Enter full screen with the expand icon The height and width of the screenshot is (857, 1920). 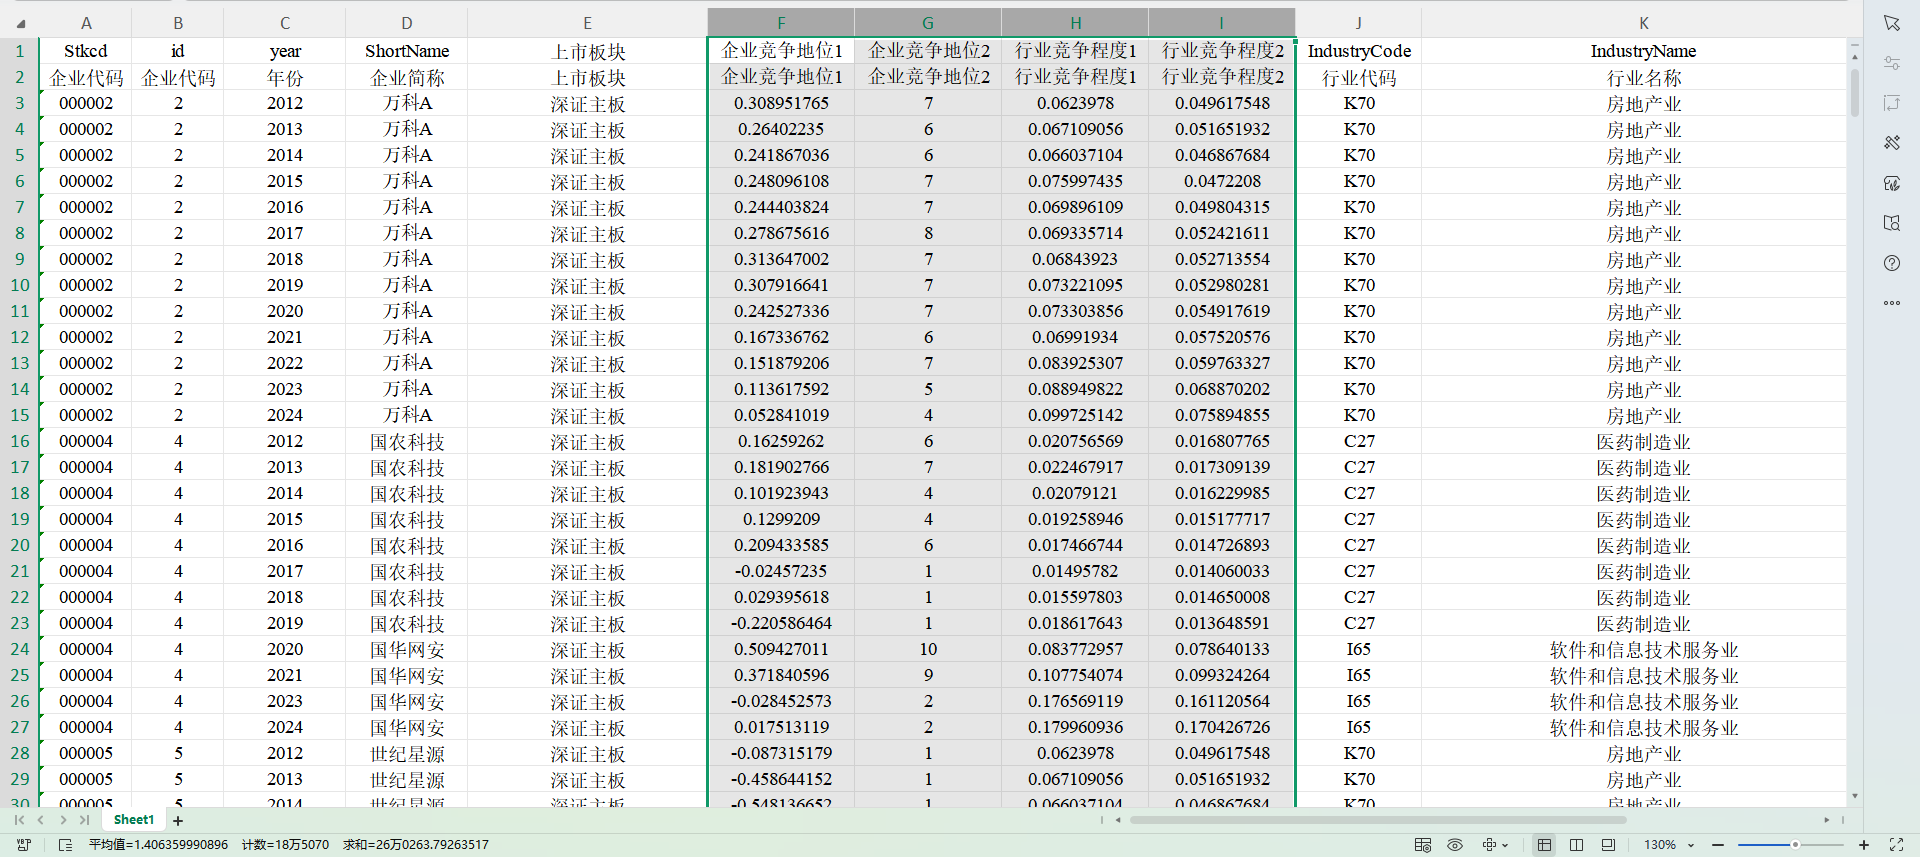1896,845
